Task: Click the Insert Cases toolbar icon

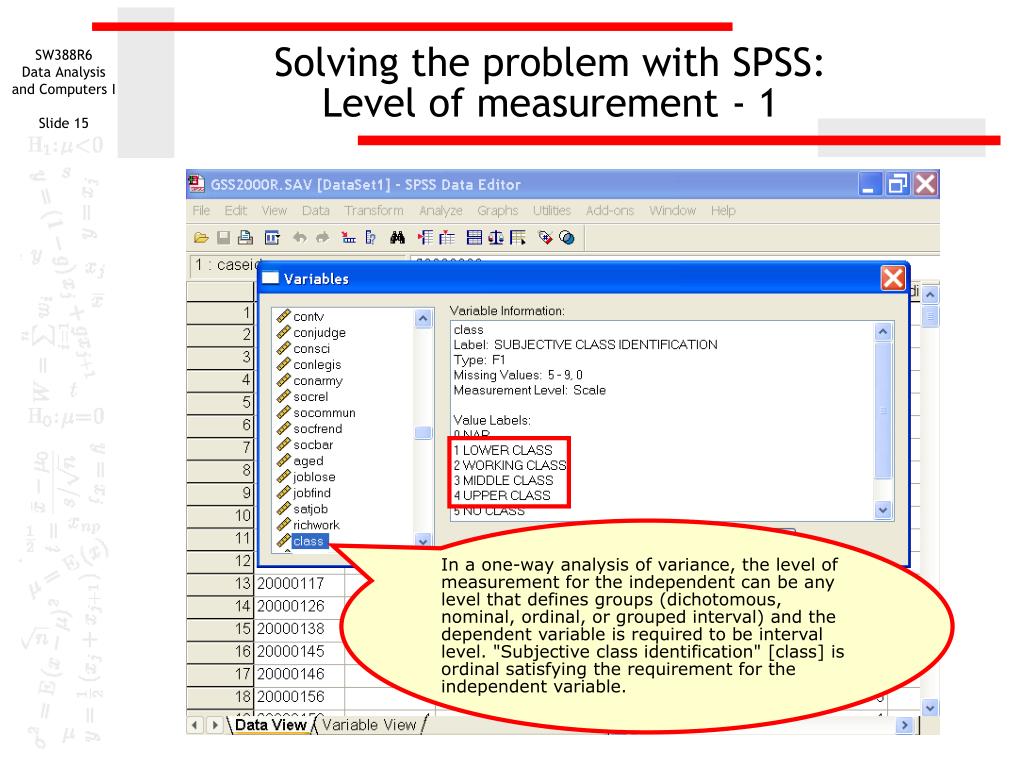Action: pyautogui.click(x=425, y=238)
